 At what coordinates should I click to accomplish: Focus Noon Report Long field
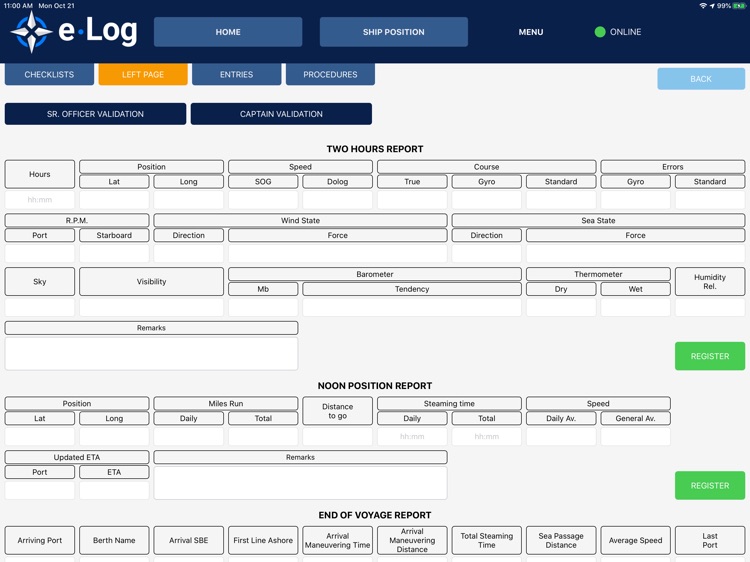pos(114,436)
